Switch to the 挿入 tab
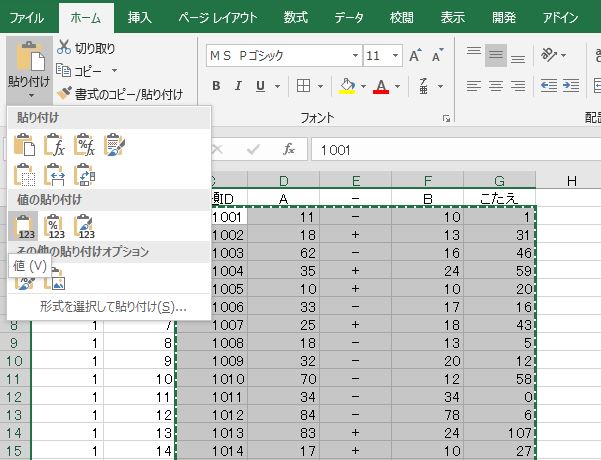 pyautogui.click(x=140, y=18)
